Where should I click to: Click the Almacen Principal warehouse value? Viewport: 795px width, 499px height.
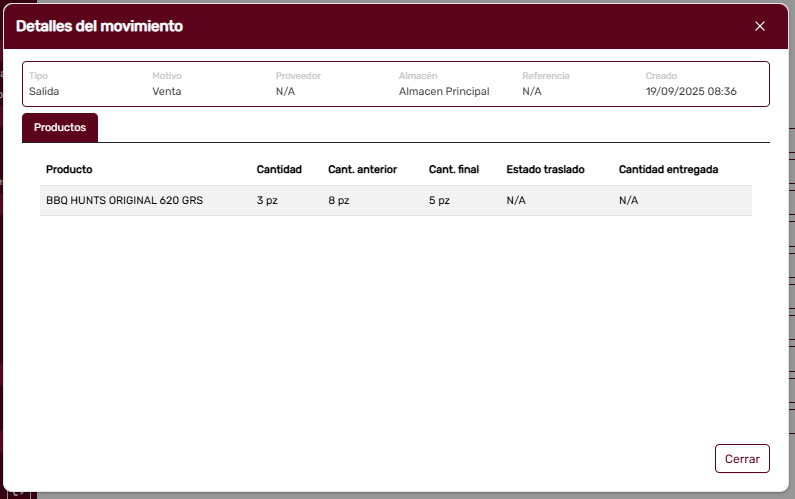pyautogui.click(x=444, y=91)
